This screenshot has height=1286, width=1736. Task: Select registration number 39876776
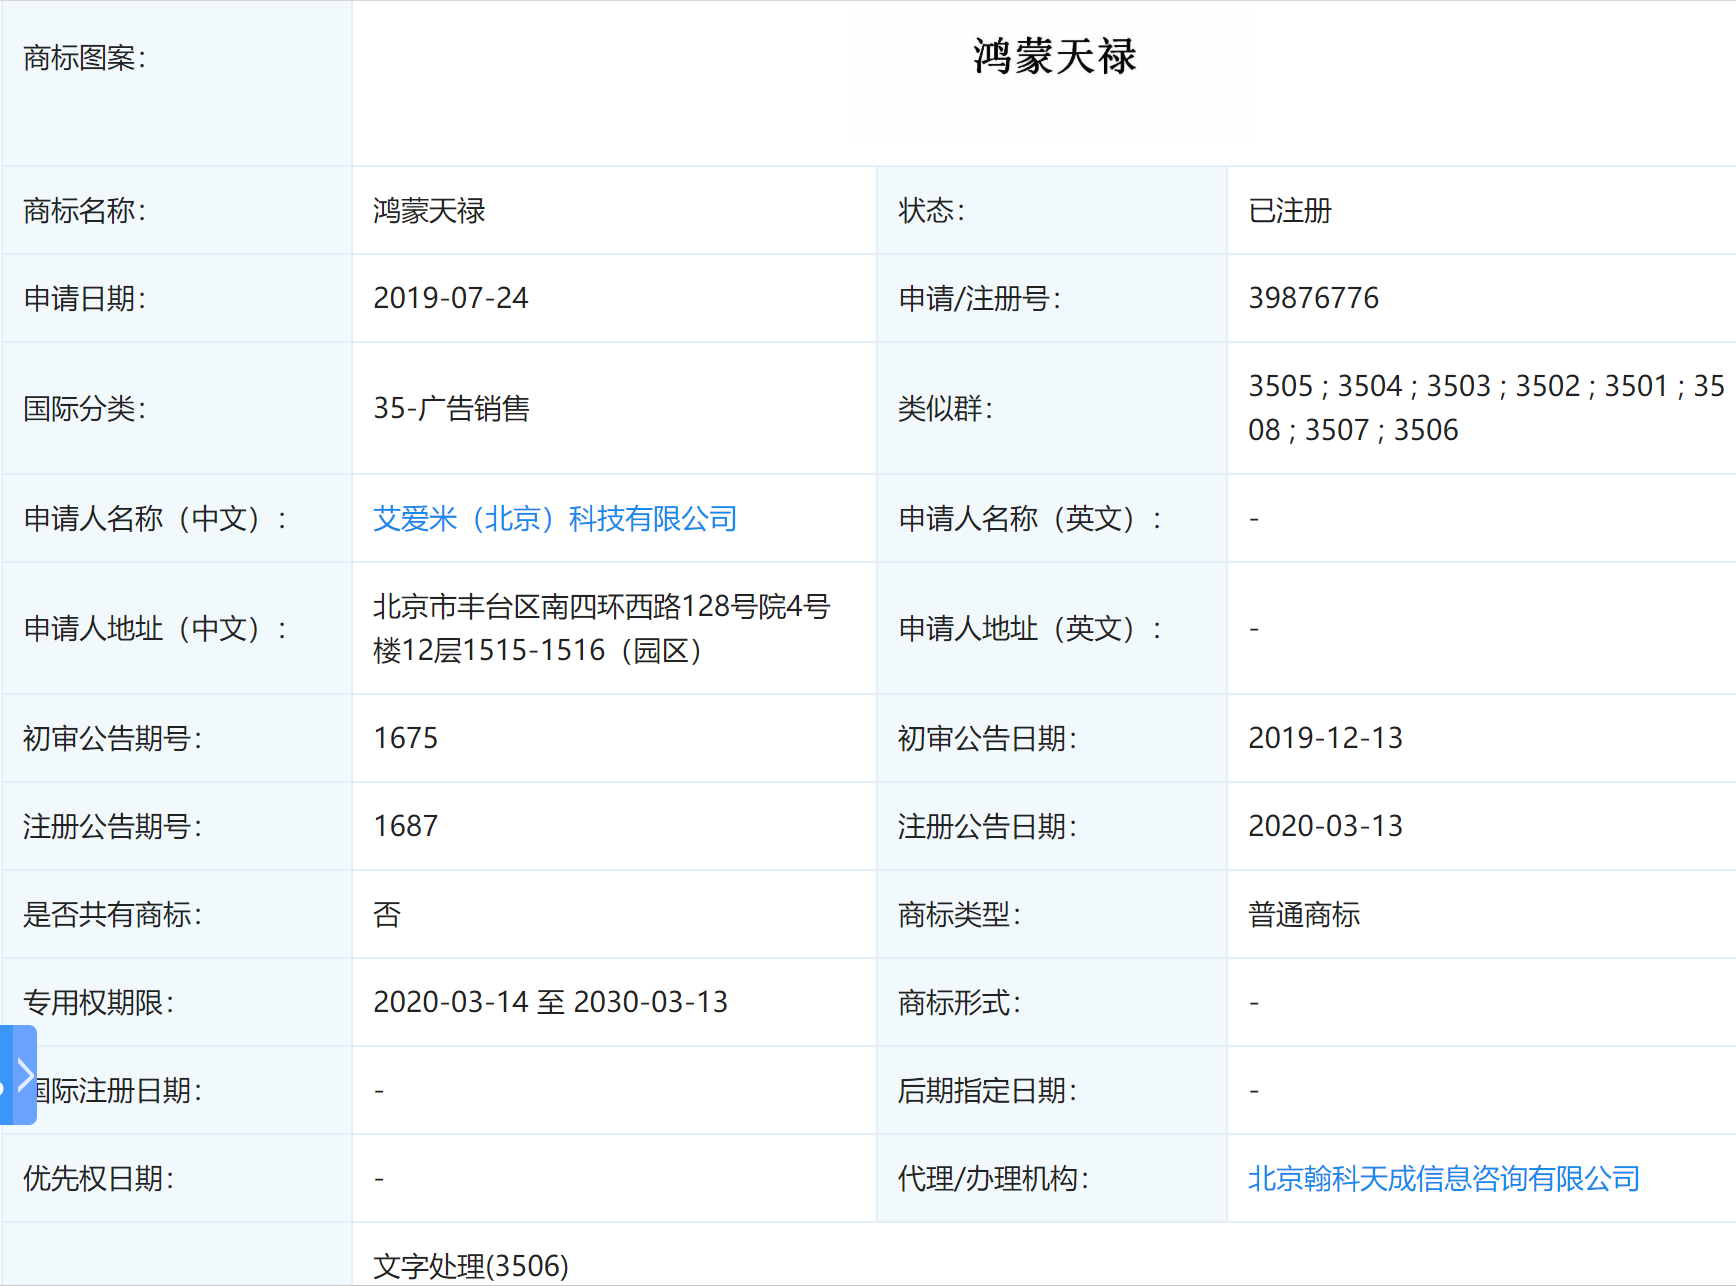coord(1313,298)
